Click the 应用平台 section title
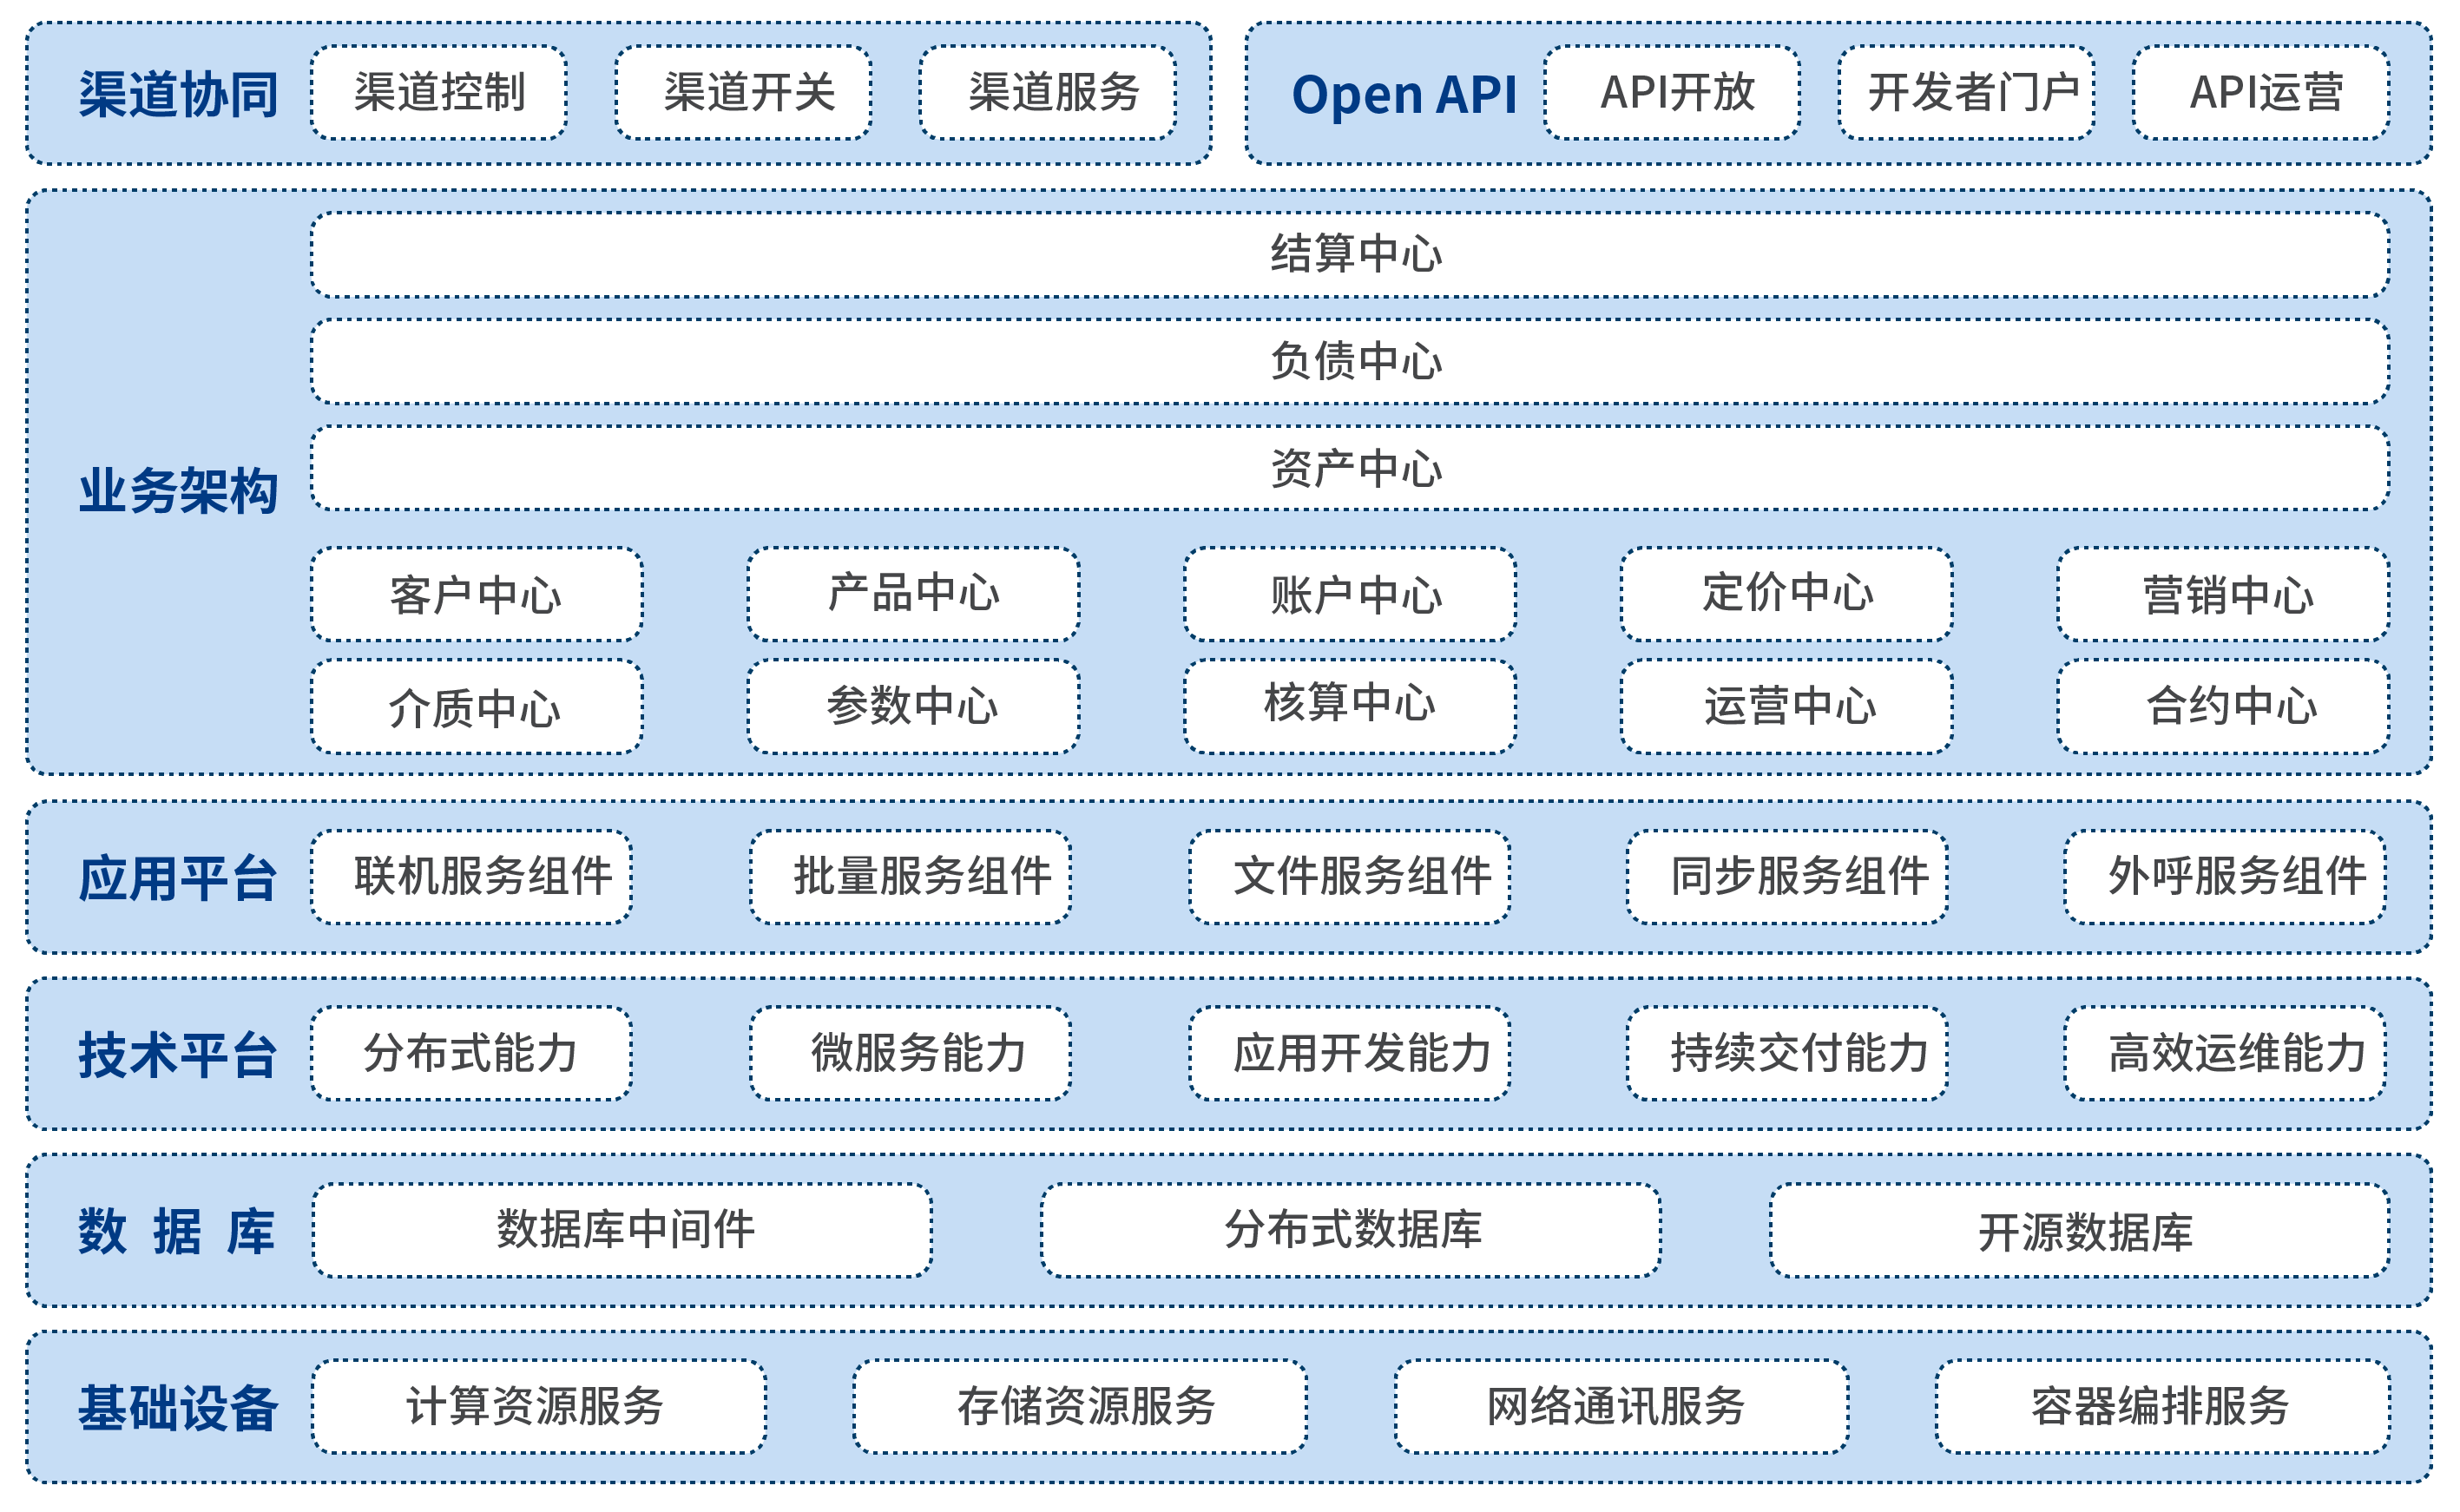Screen dimensions: 2460x1512 178,879
